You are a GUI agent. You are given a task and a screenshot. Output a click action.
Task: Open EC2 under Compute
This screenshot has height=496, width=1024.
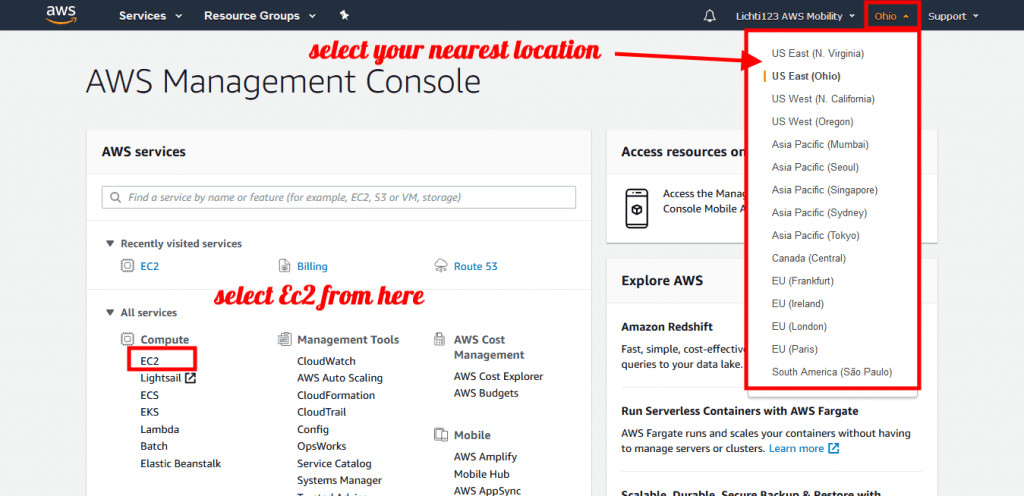coord(150,361)
